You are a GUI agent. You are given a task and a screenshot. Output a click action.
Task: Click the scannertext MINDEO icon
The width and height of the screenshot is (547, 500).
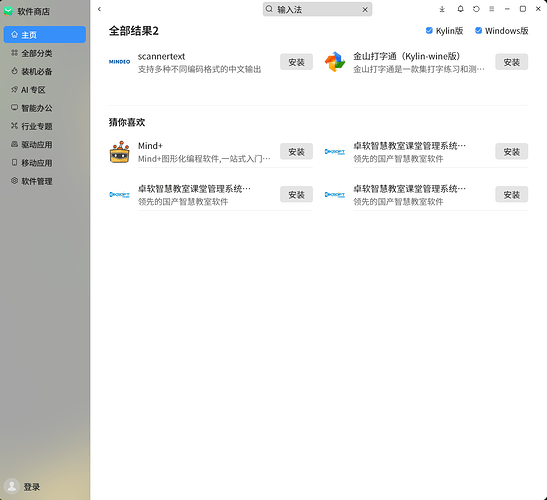119,62
